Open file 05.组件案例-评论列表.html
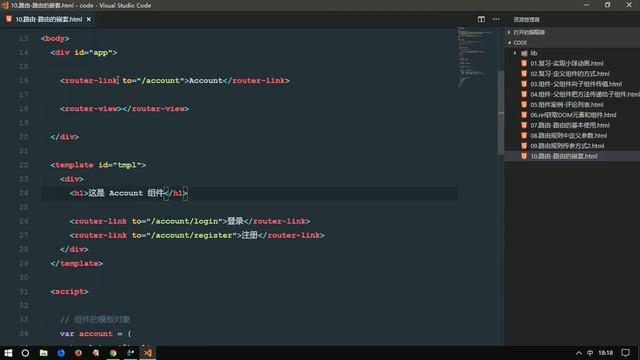Viewport: 640px width, 360px height. [567, 104]
